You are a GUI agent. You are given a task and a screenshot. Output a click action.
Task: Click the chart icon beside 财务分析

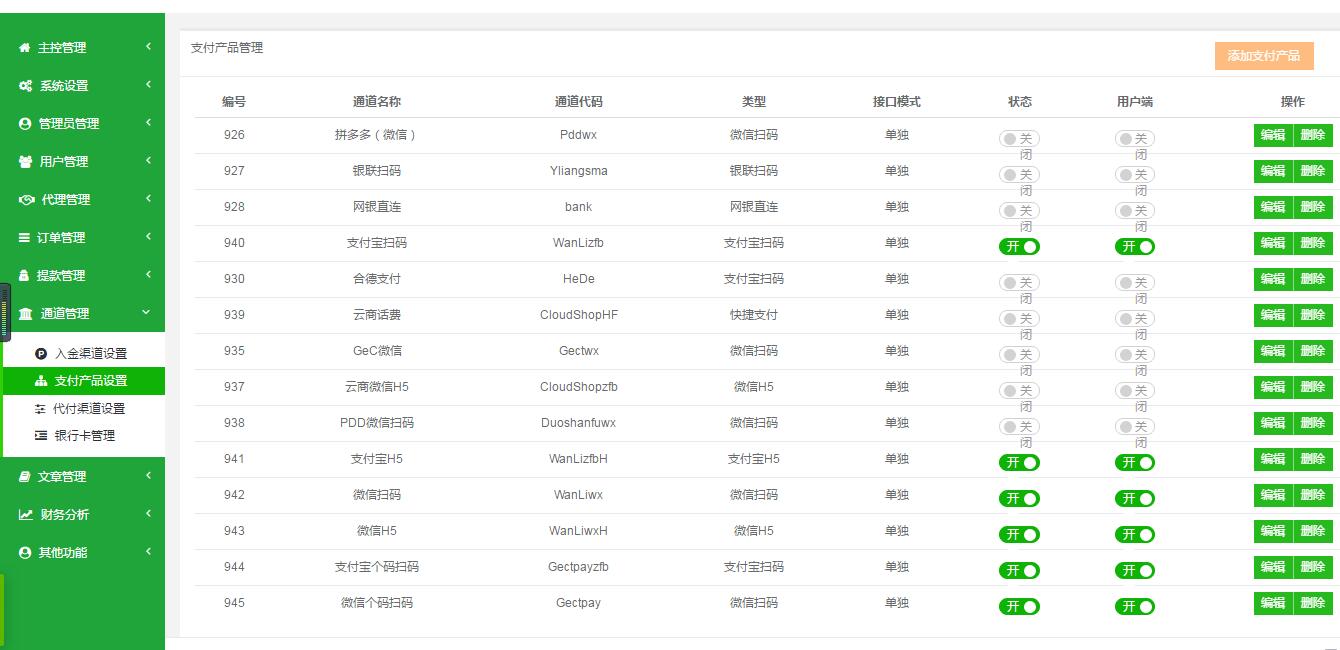[25, 515]
